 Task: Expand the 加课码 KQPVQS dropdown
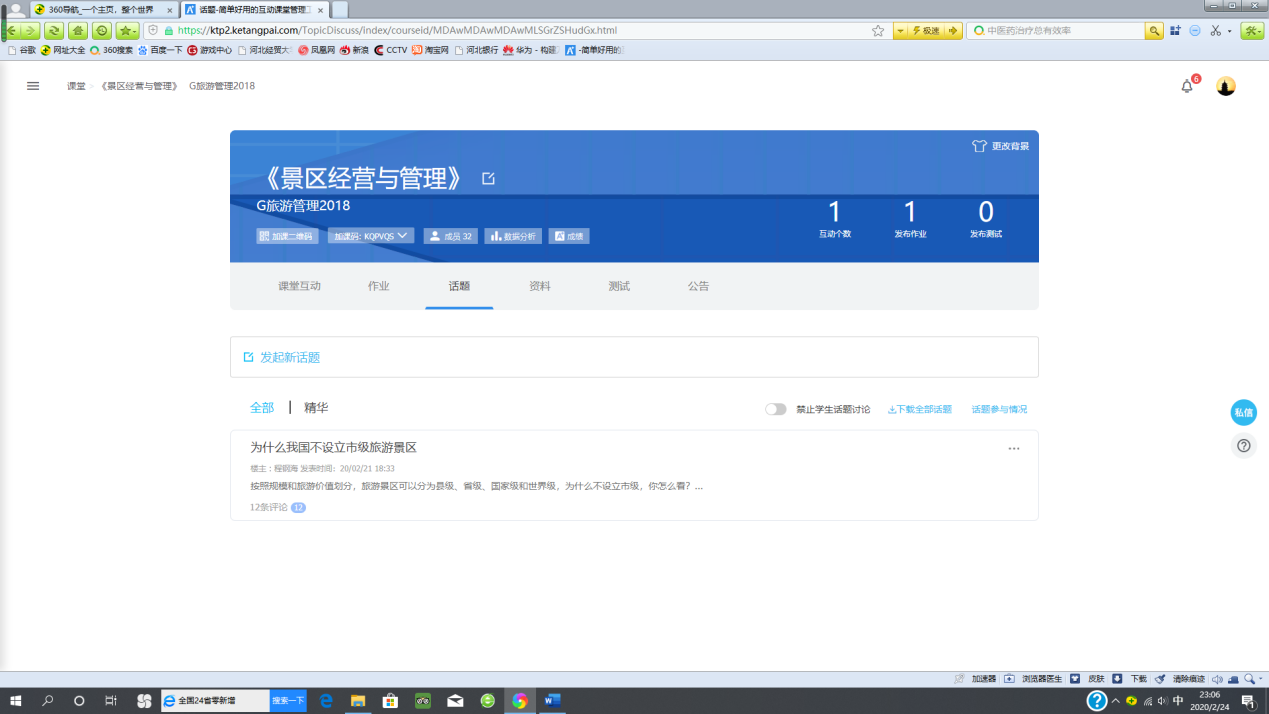(x=371, y=236)
